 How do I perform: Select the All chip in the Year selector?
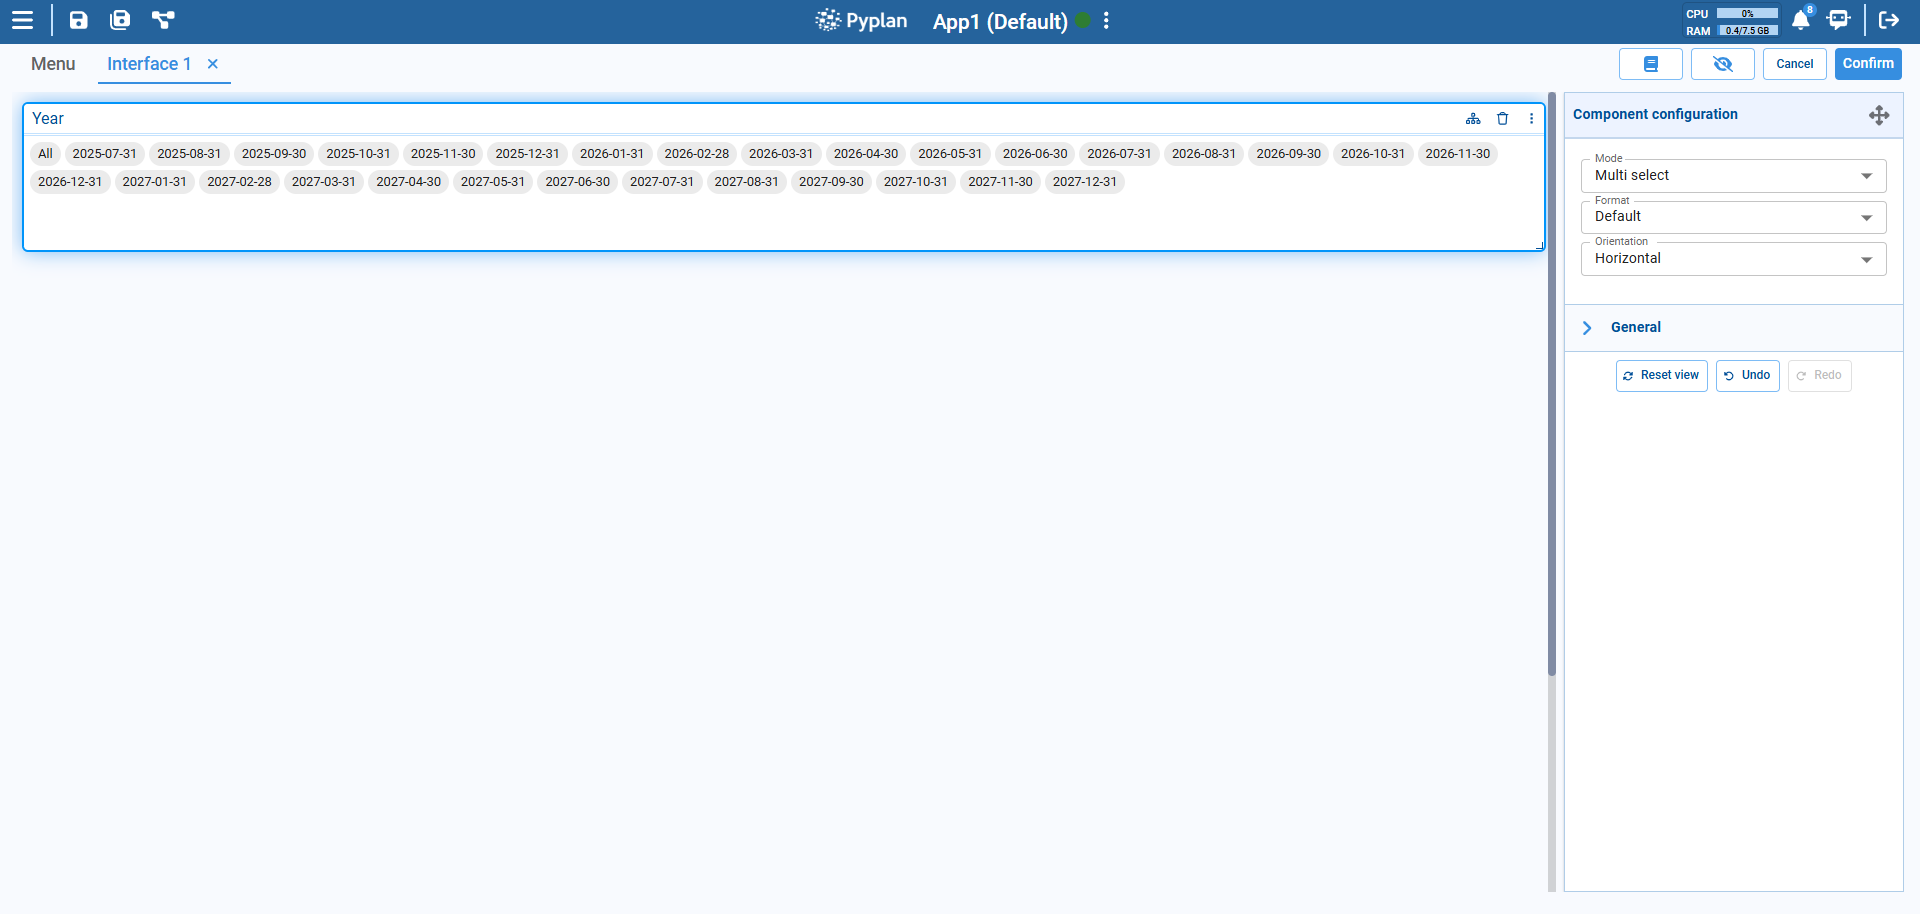pos(44,153)
